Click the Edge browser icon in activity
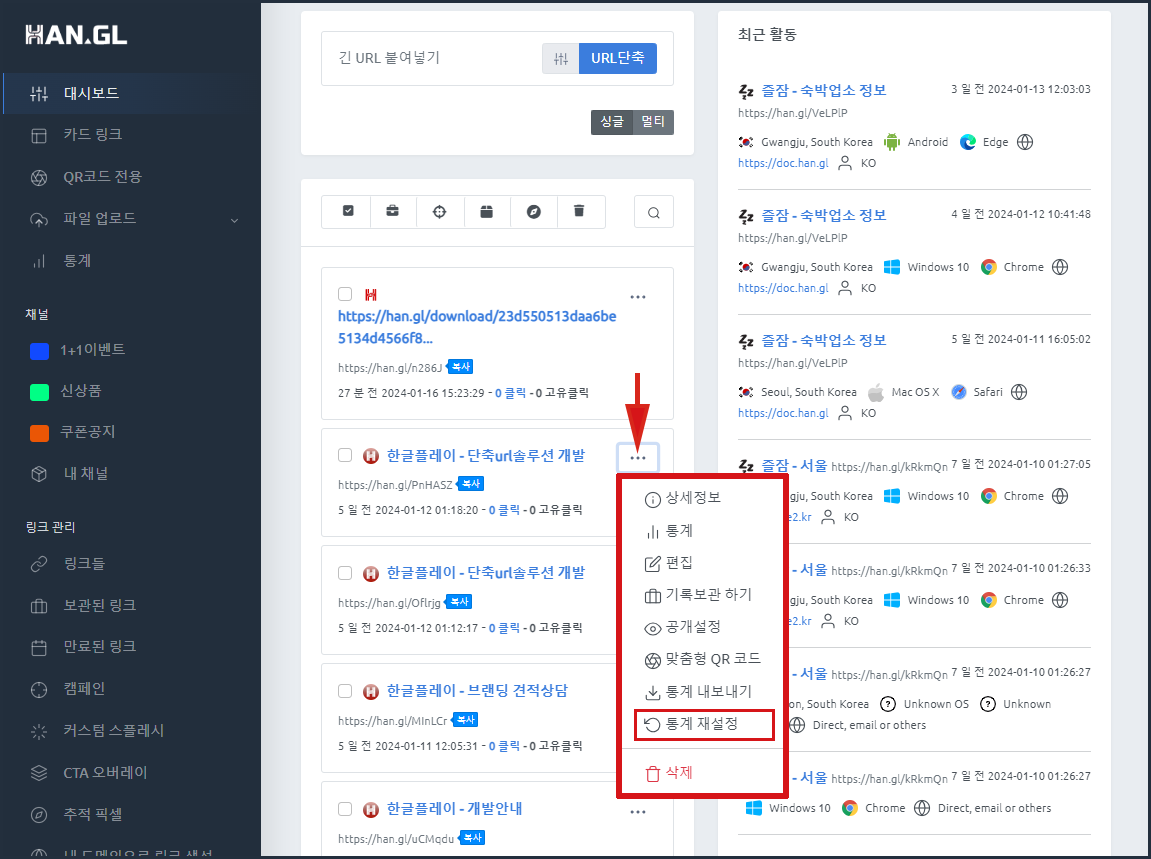Viewport: 1151px width, 859px height. pyautogui.click(x=968, y=142)
